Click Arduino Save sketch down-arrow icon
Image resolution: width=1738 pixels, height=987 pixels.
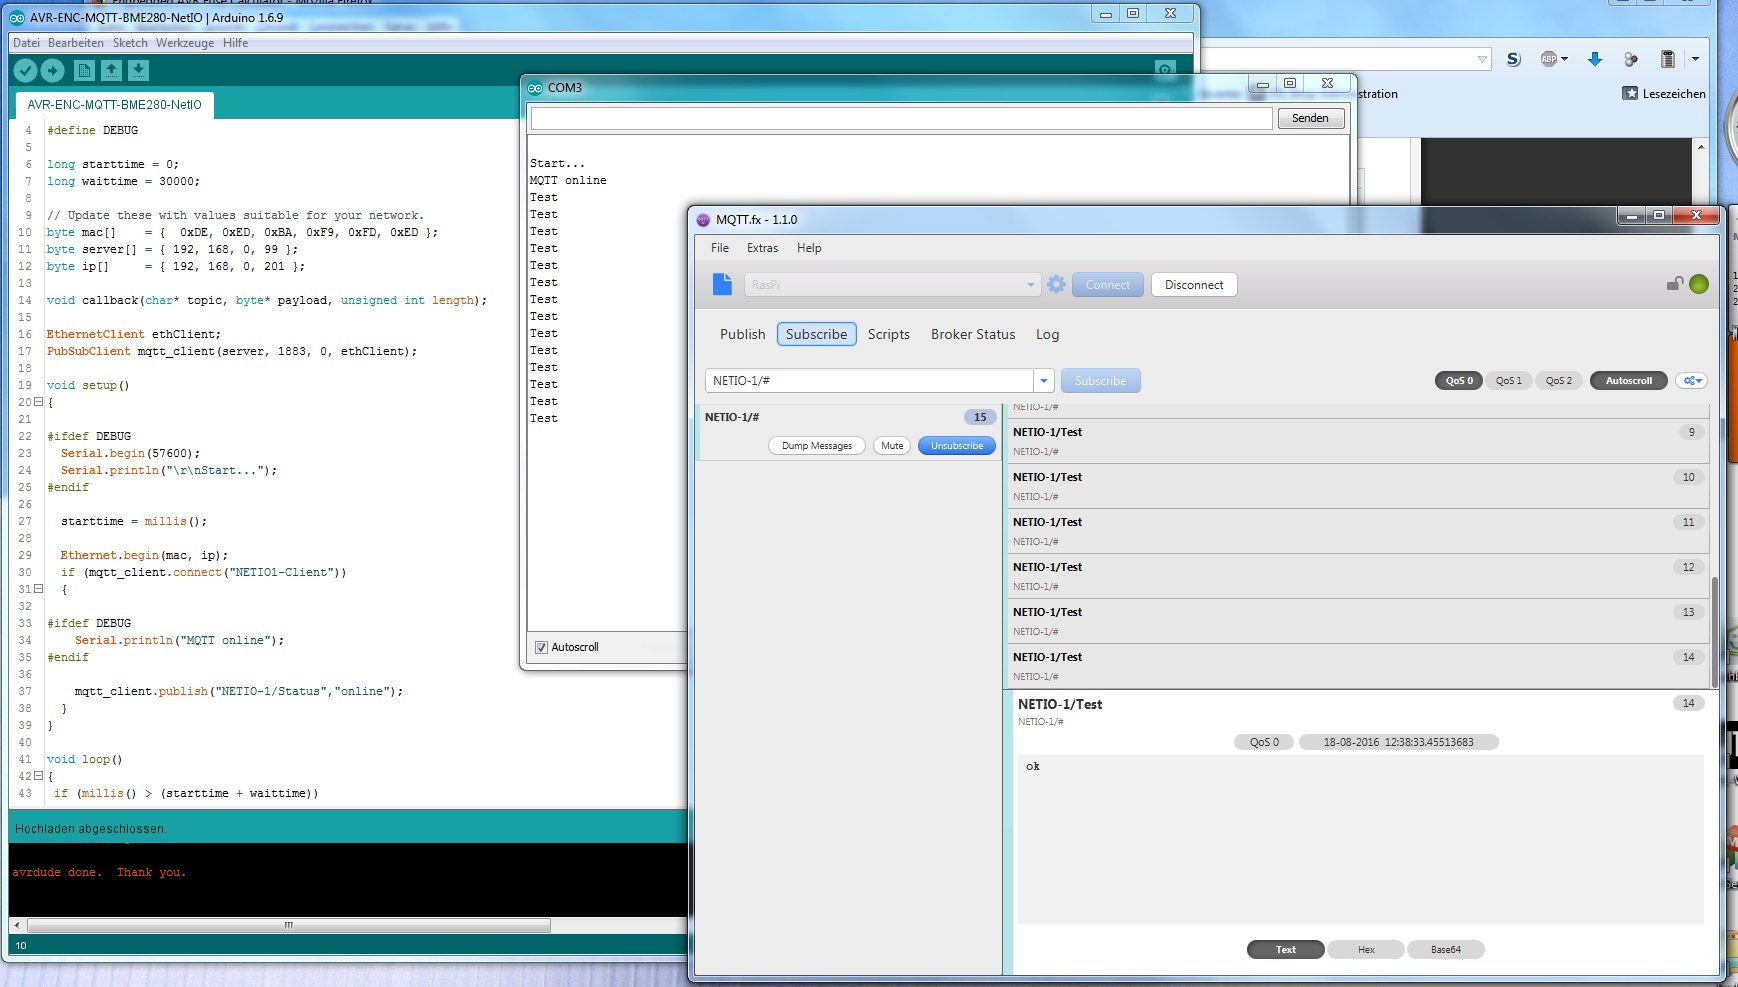[x=138, y=70]
